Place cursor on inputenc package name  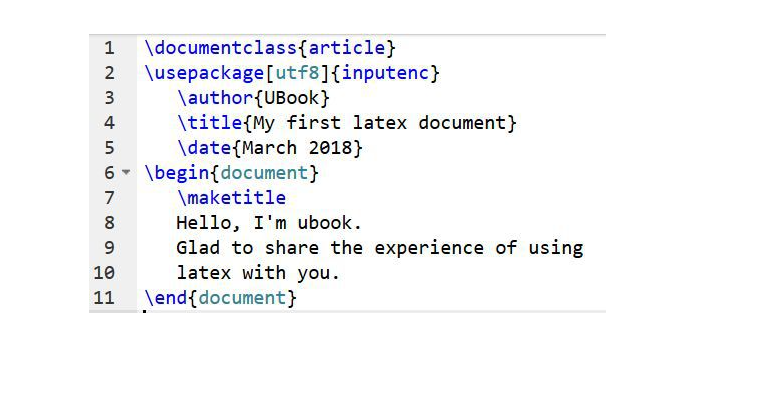[x=385, y=73]
